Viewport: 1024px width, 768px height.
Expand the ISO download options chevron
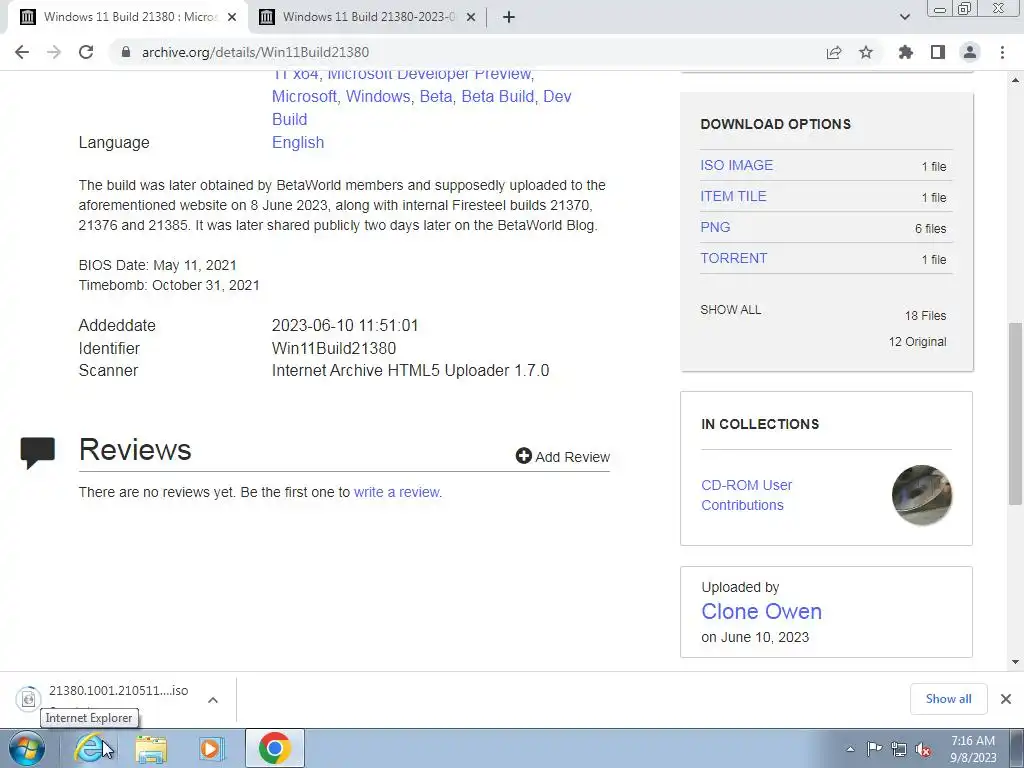tap(212, 700)
